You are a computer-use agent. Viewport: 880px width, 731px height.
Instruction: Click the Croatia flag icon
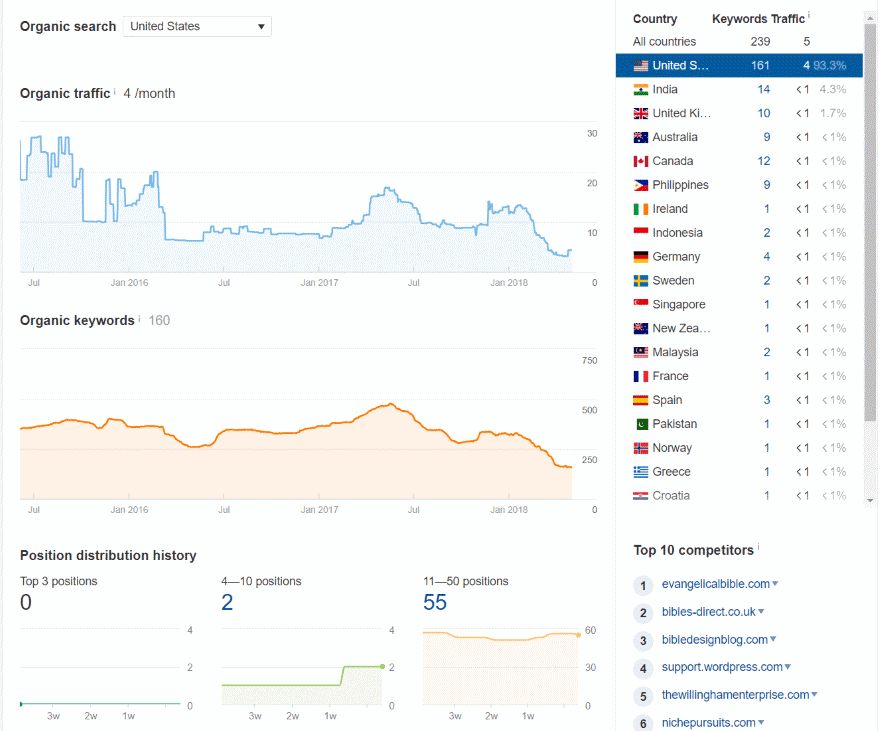(x=641, y=496)
